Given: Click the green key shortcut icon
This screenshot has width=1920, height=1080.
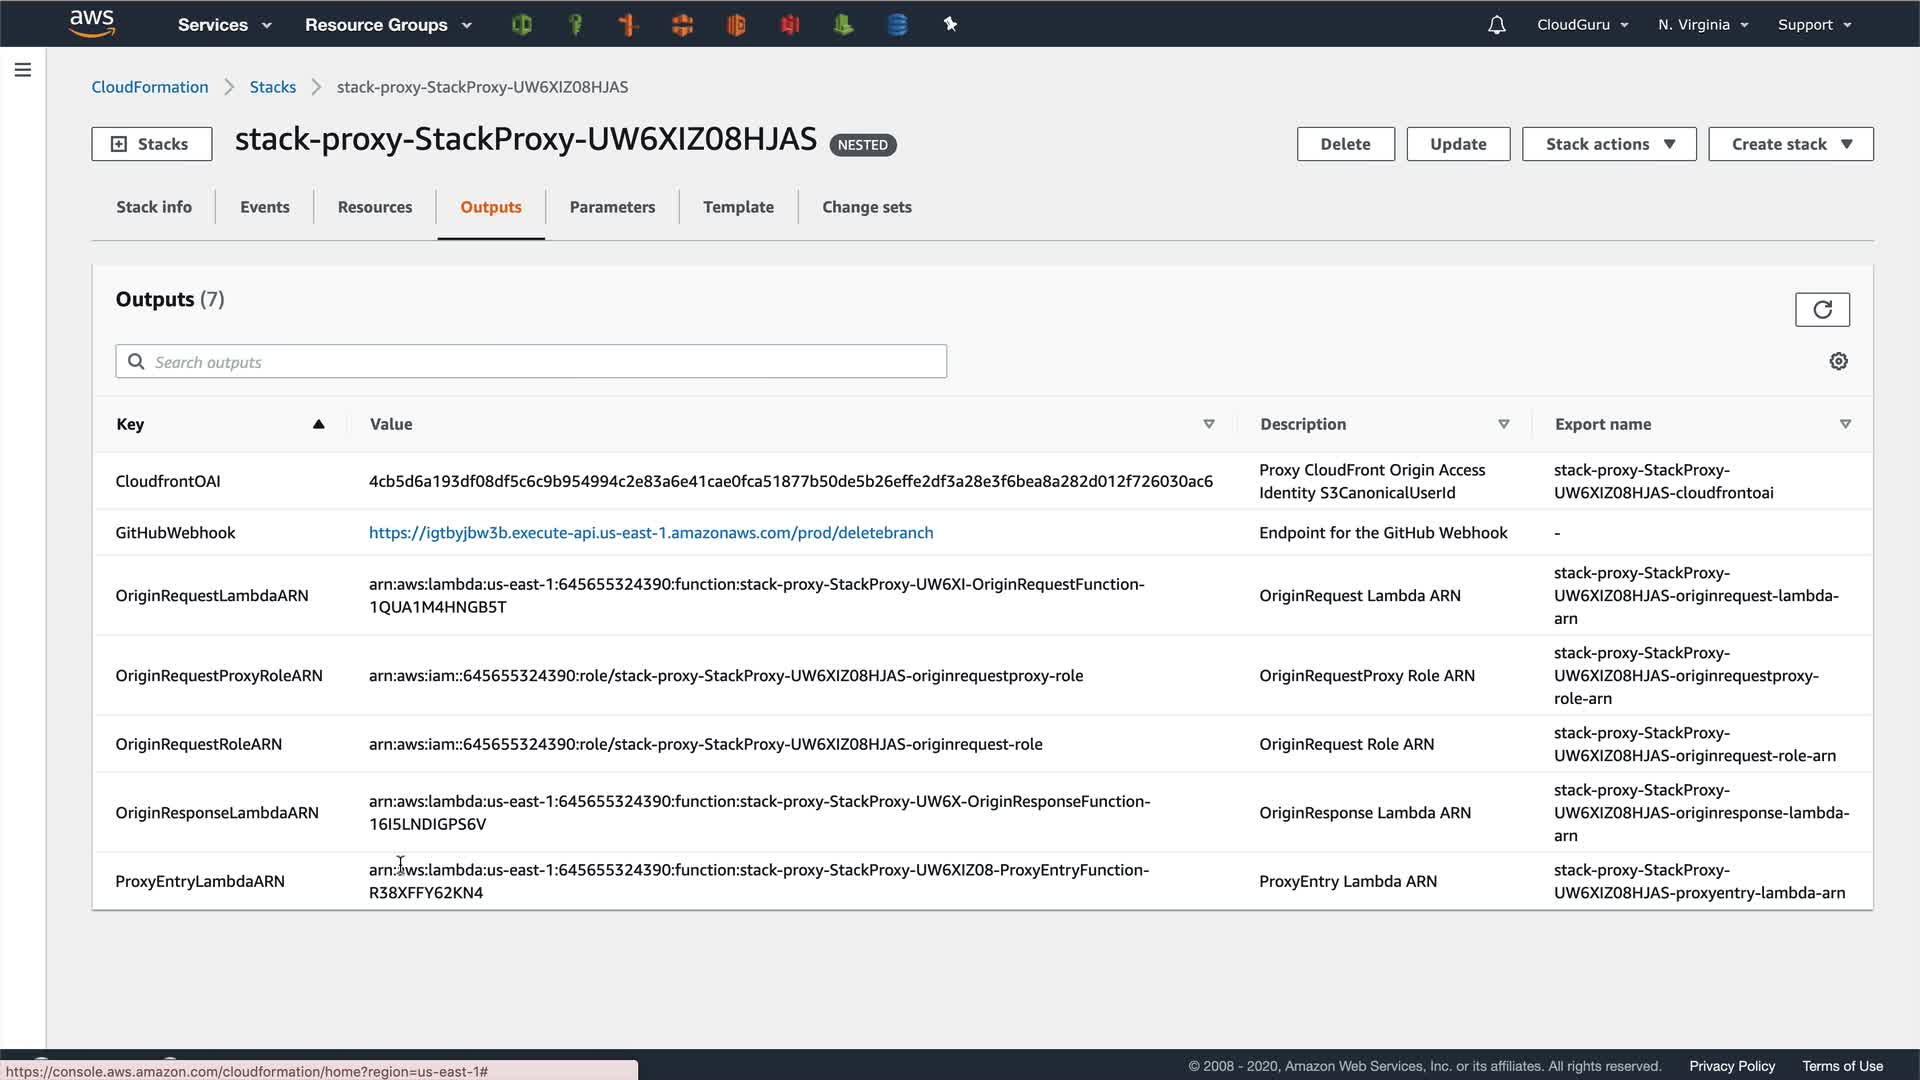Looking at the screenshot, I should (x=575, y=24).
